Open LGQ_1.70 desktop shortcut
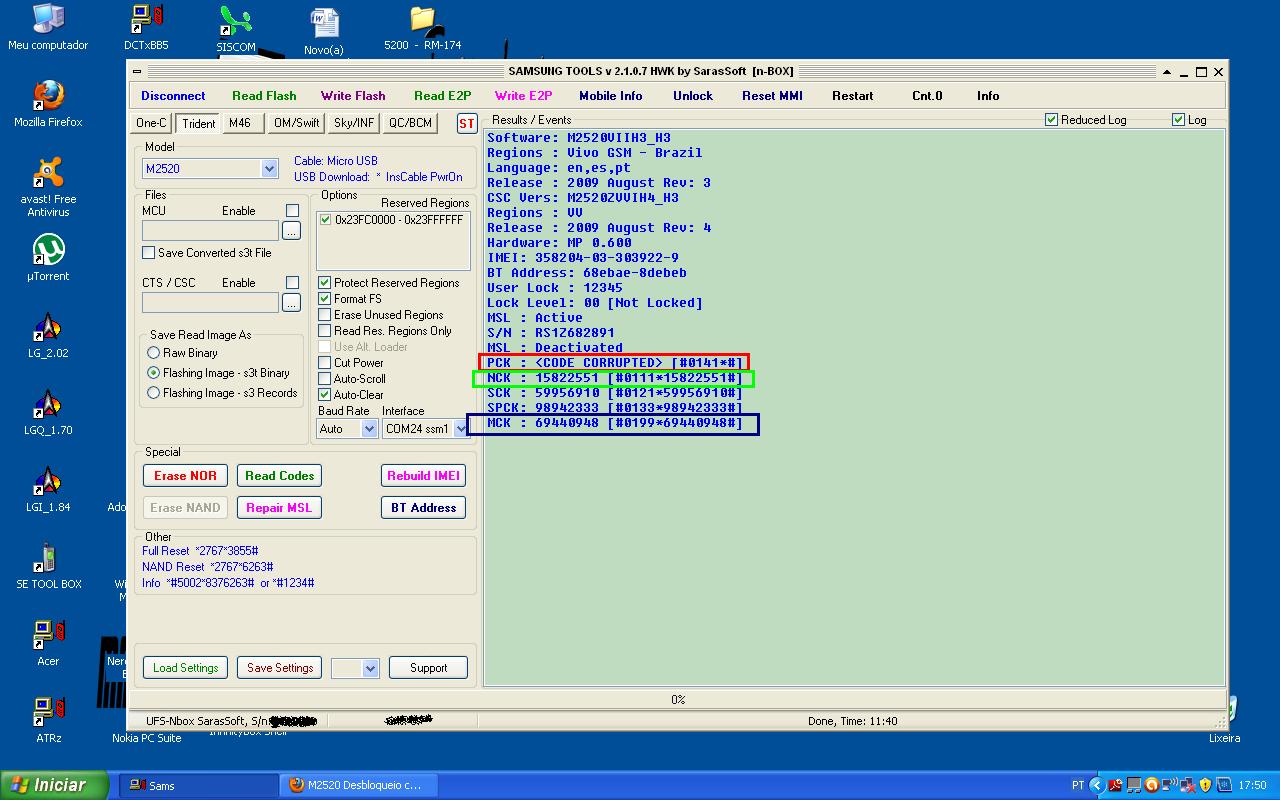The width and height of the screenshot is (1280, 800). tap(48, 412)
